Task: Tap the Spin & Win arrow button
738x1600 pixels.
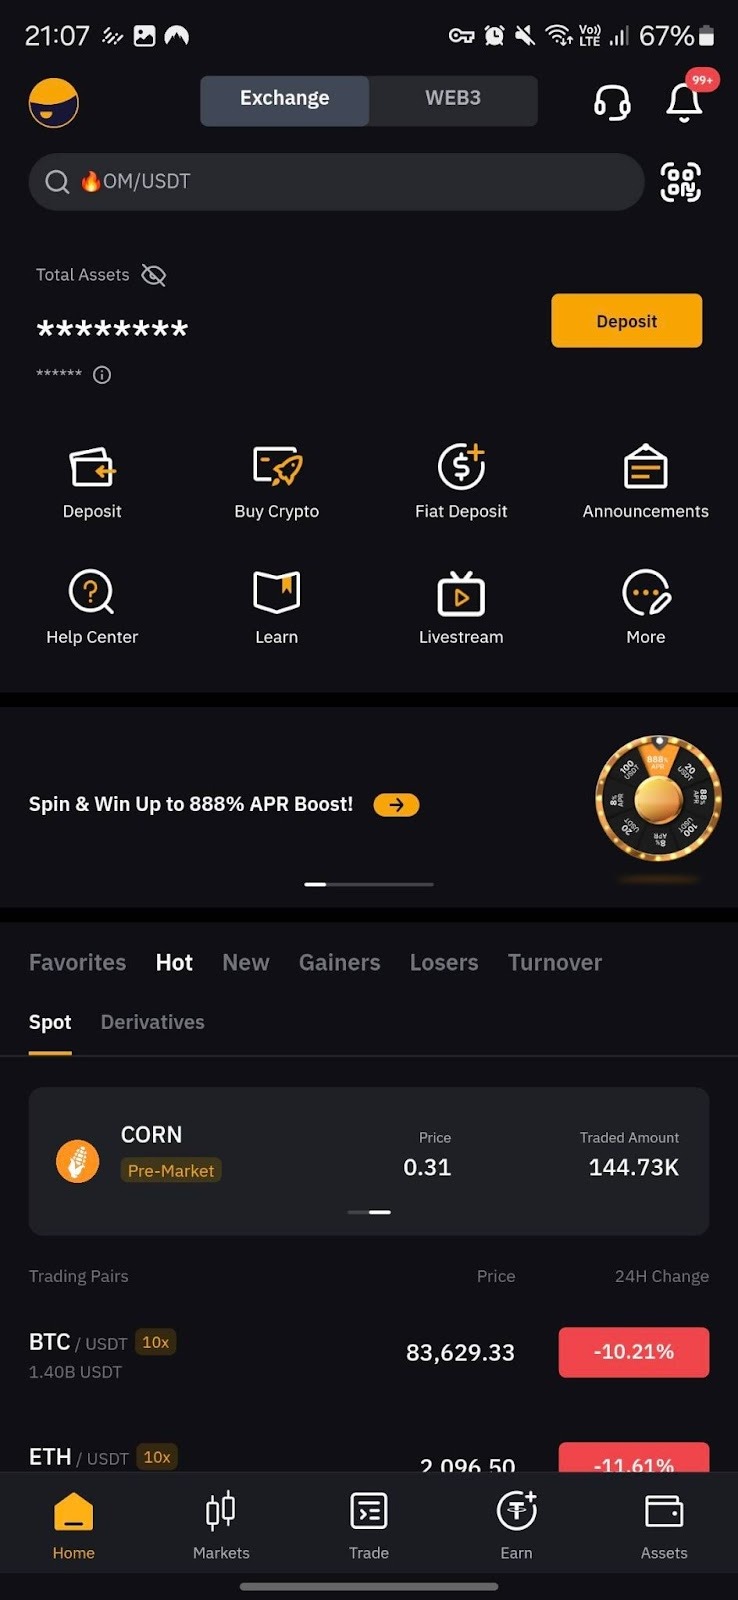Action: click(396, 804)
